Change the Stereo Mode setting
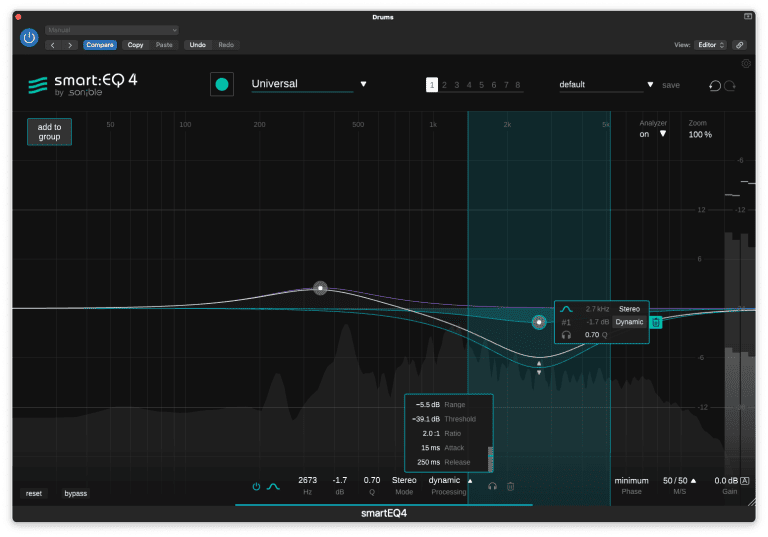This screenshot has width=768, height=537. [x=404, y=481]
